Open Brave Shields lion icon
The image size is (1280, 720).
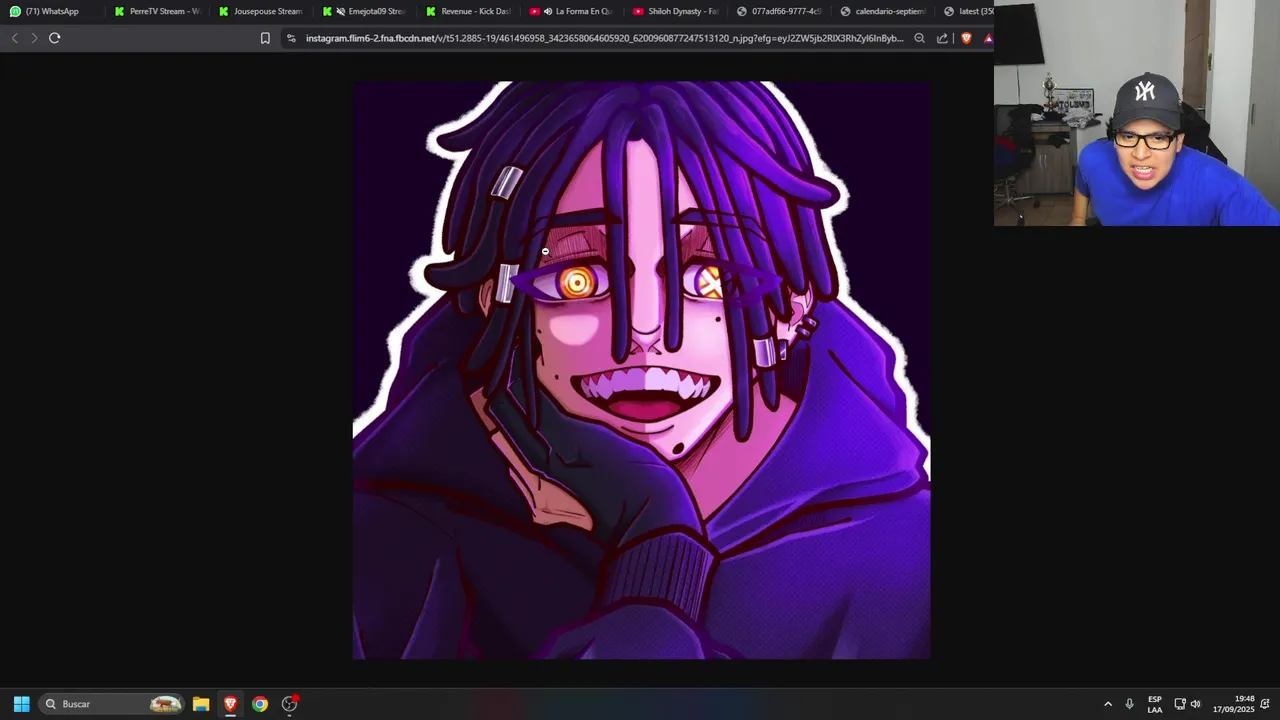tap(966, 38)
